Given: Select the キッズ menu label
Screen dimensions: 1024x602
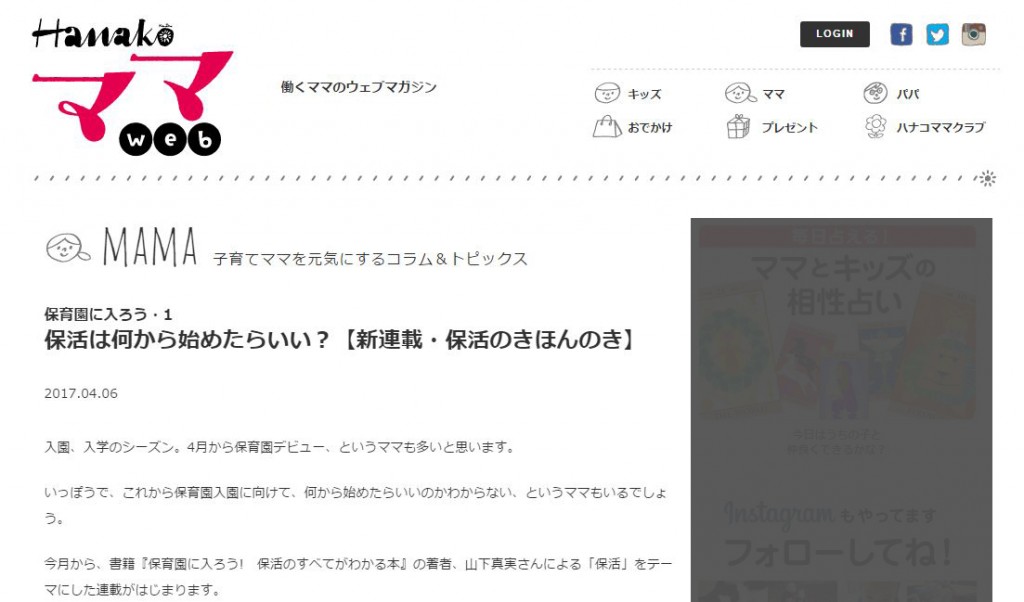Looking at the screenshot, I should [645, 94].
